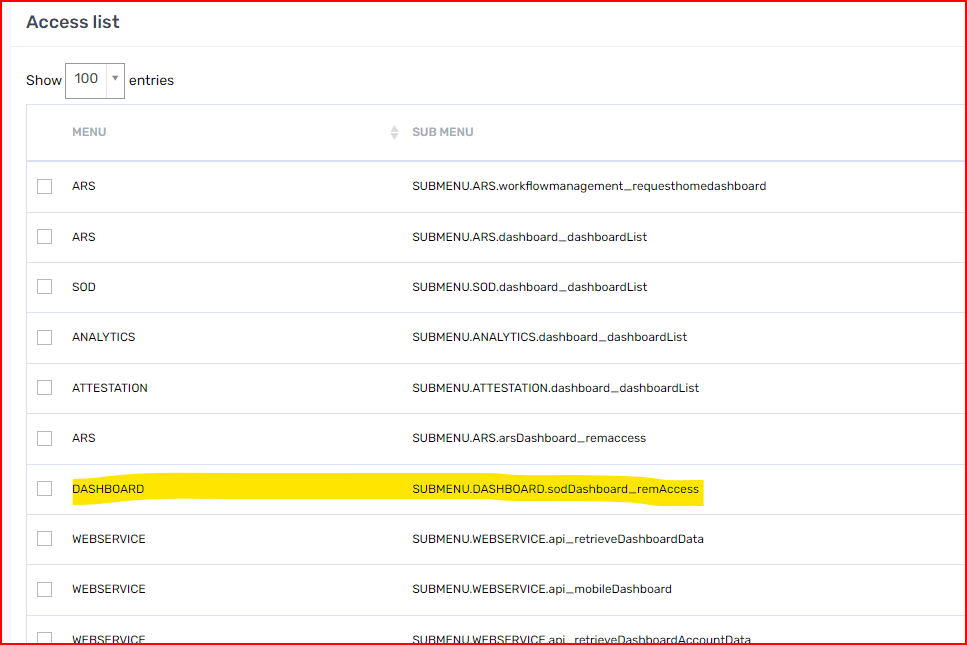Screen dimensions: 967x645
Task: Click the SUB MENU column header
Action: tap(442, 131)
